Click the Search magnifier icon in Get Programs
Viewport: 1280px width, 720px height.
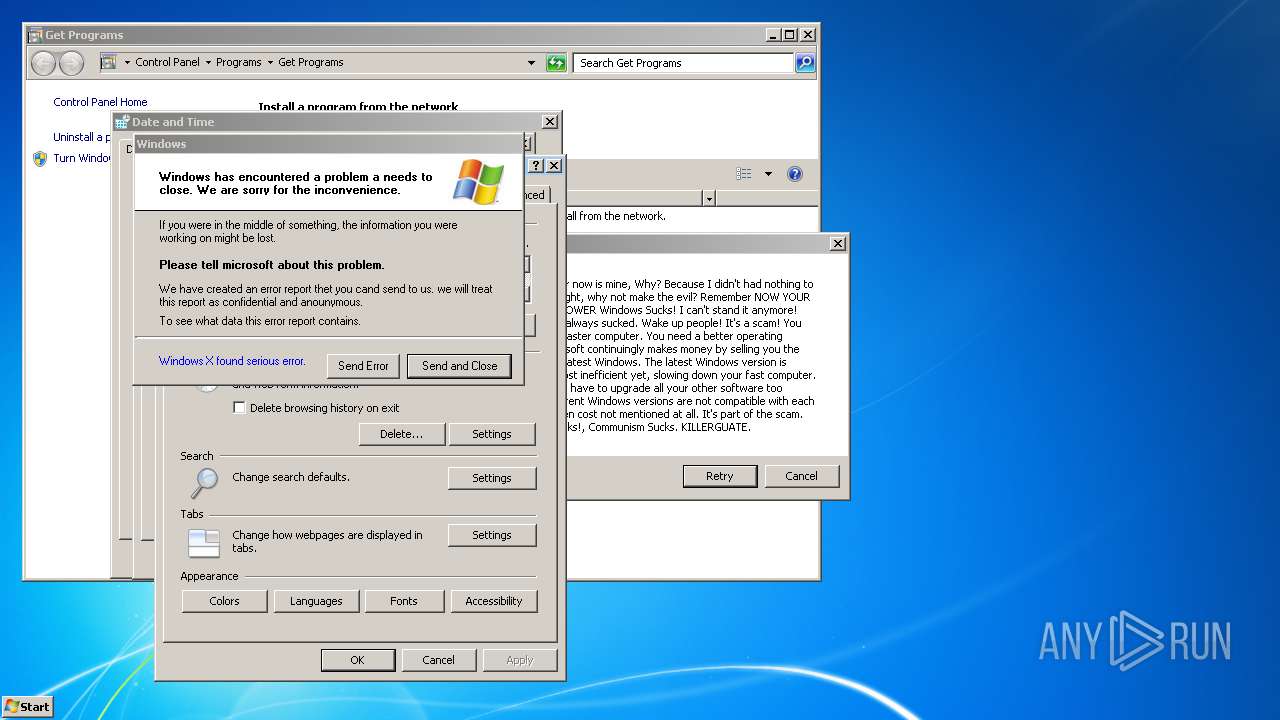(805, 63)
